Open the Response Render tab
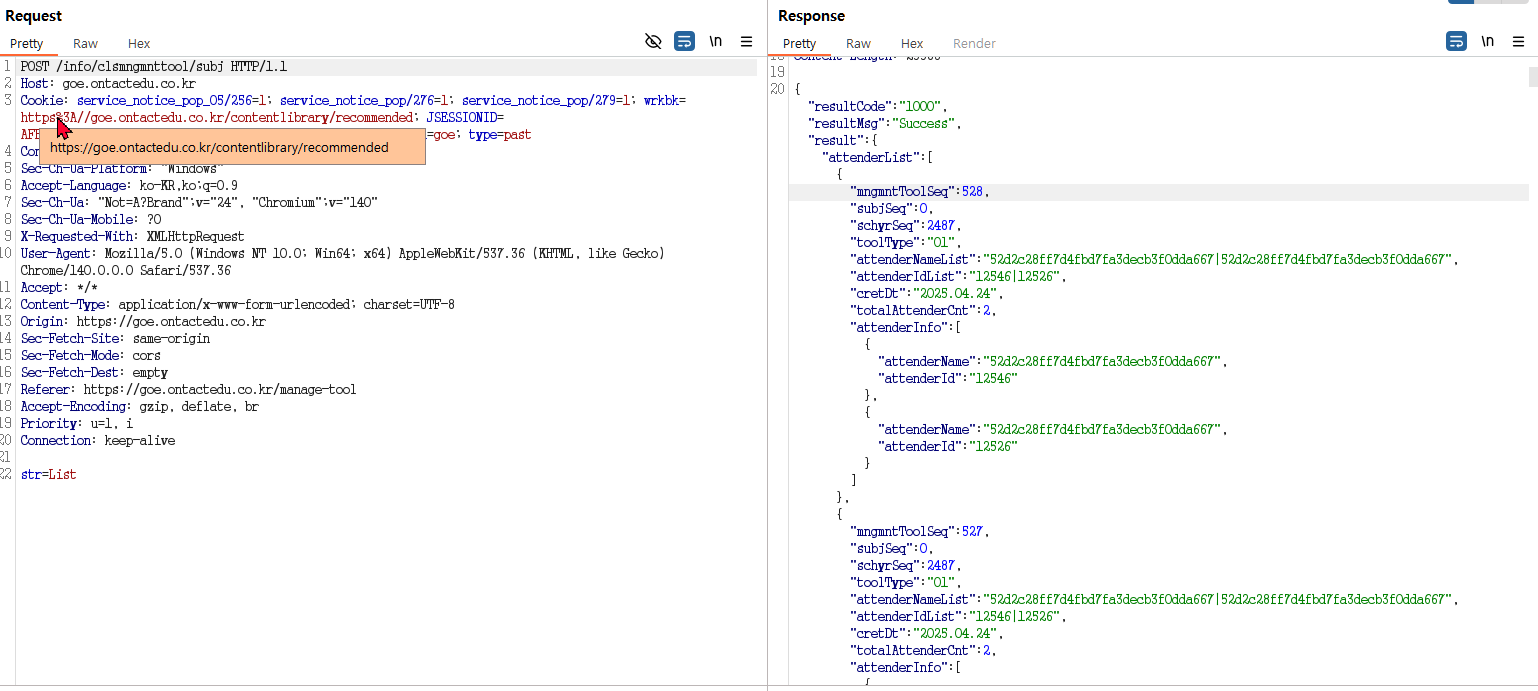 (974, 43)
